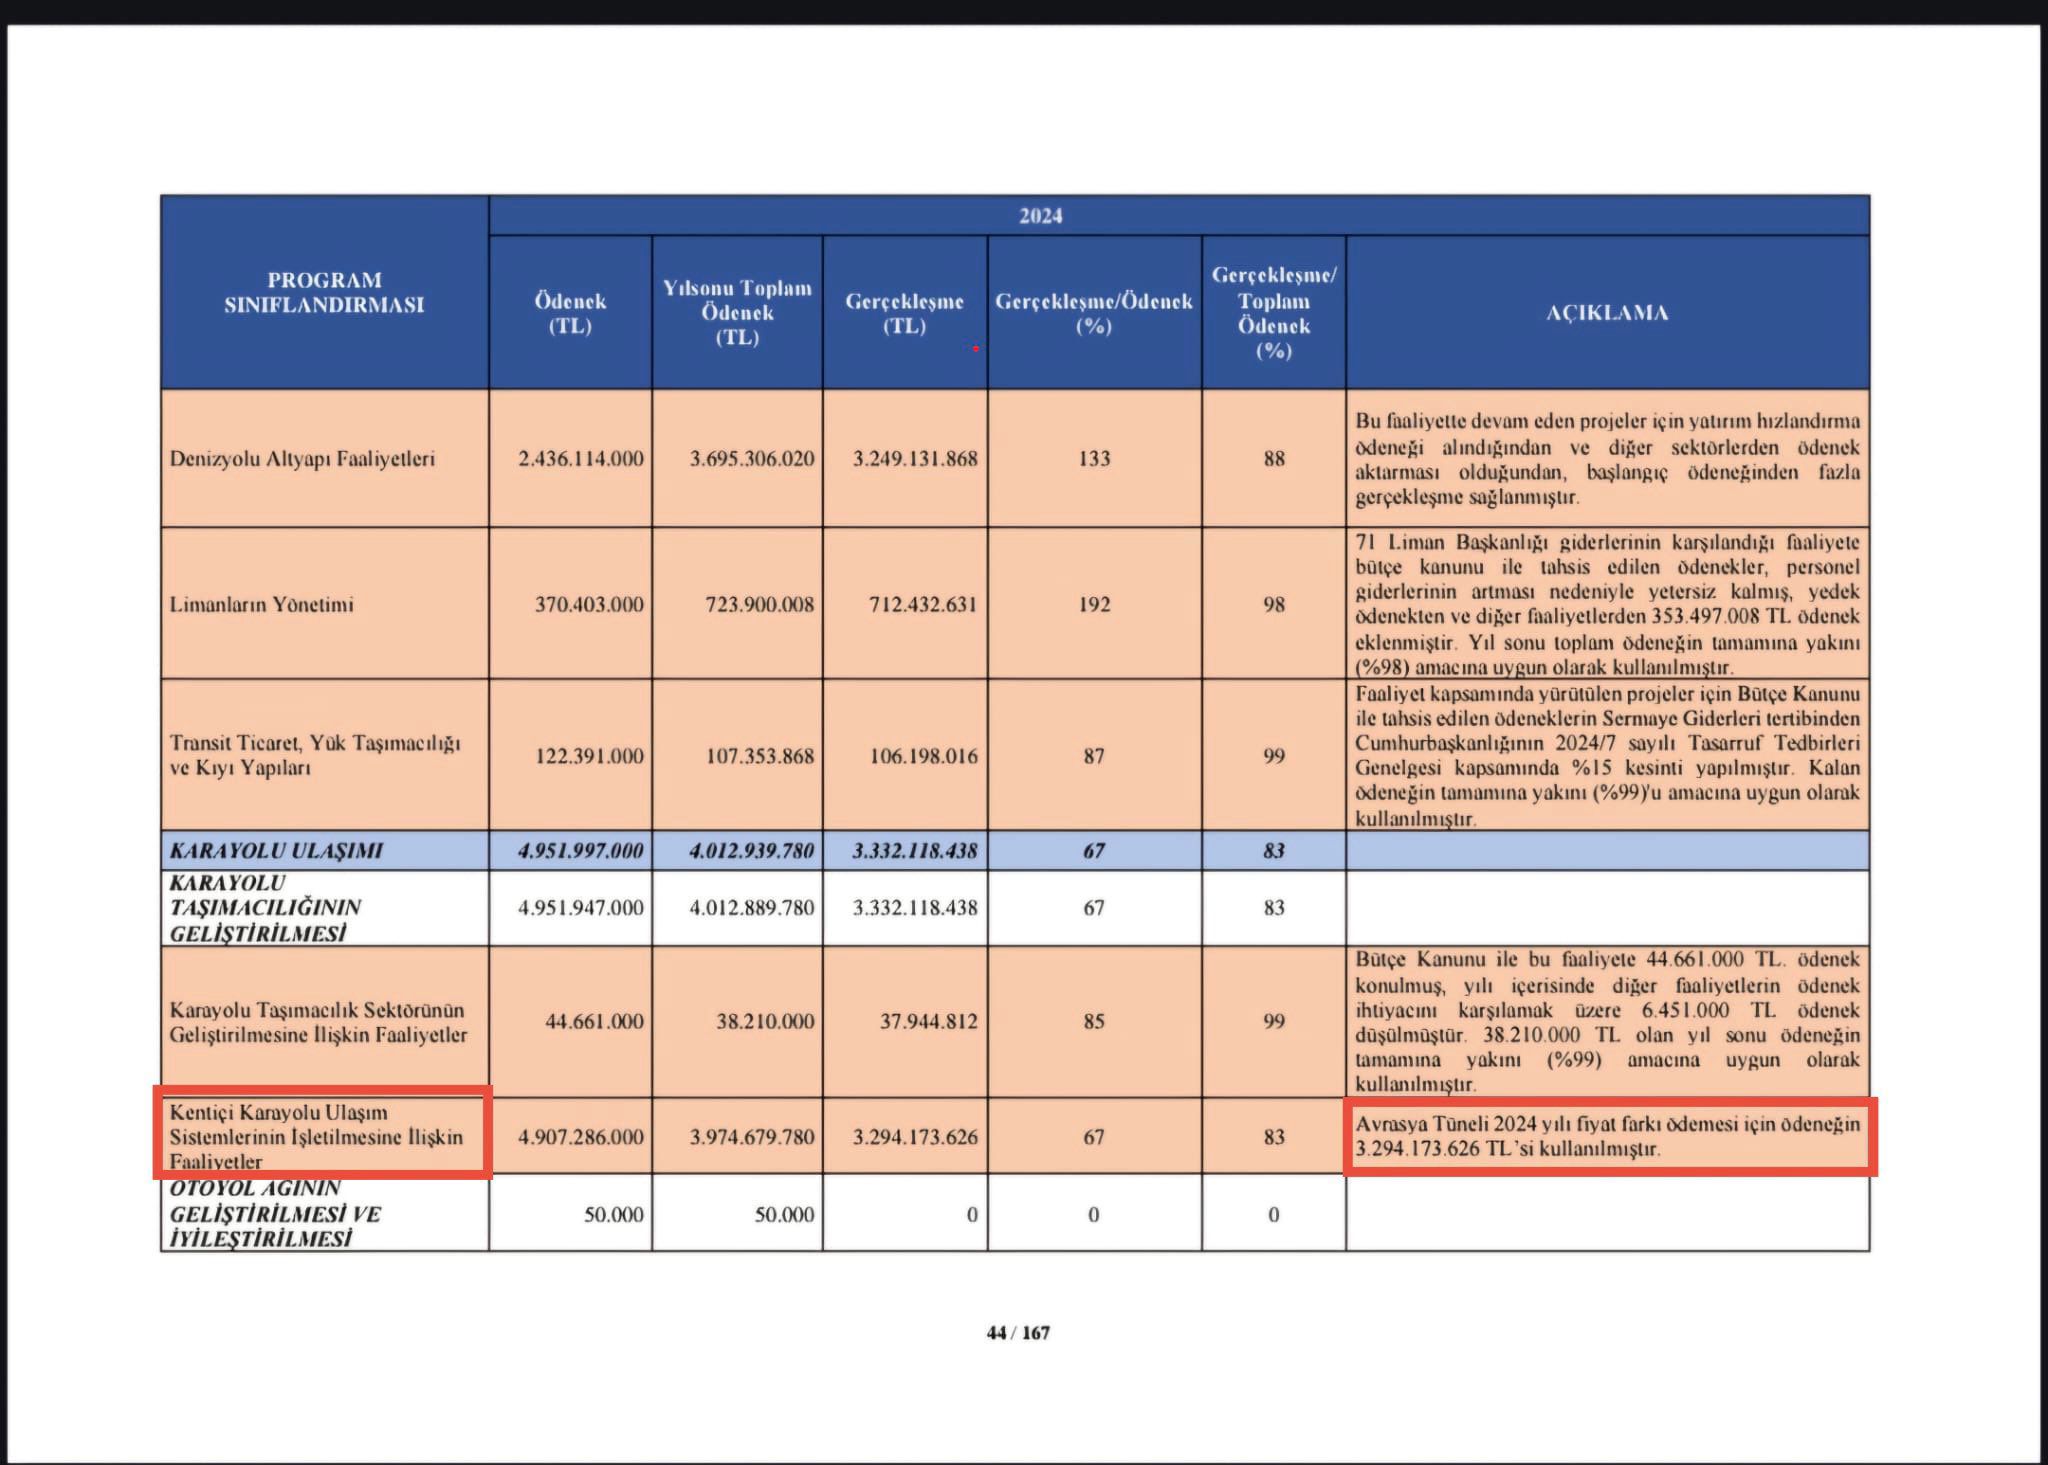
Task: Click the AÇIKLAMA column header
Action: [1606, 313]
